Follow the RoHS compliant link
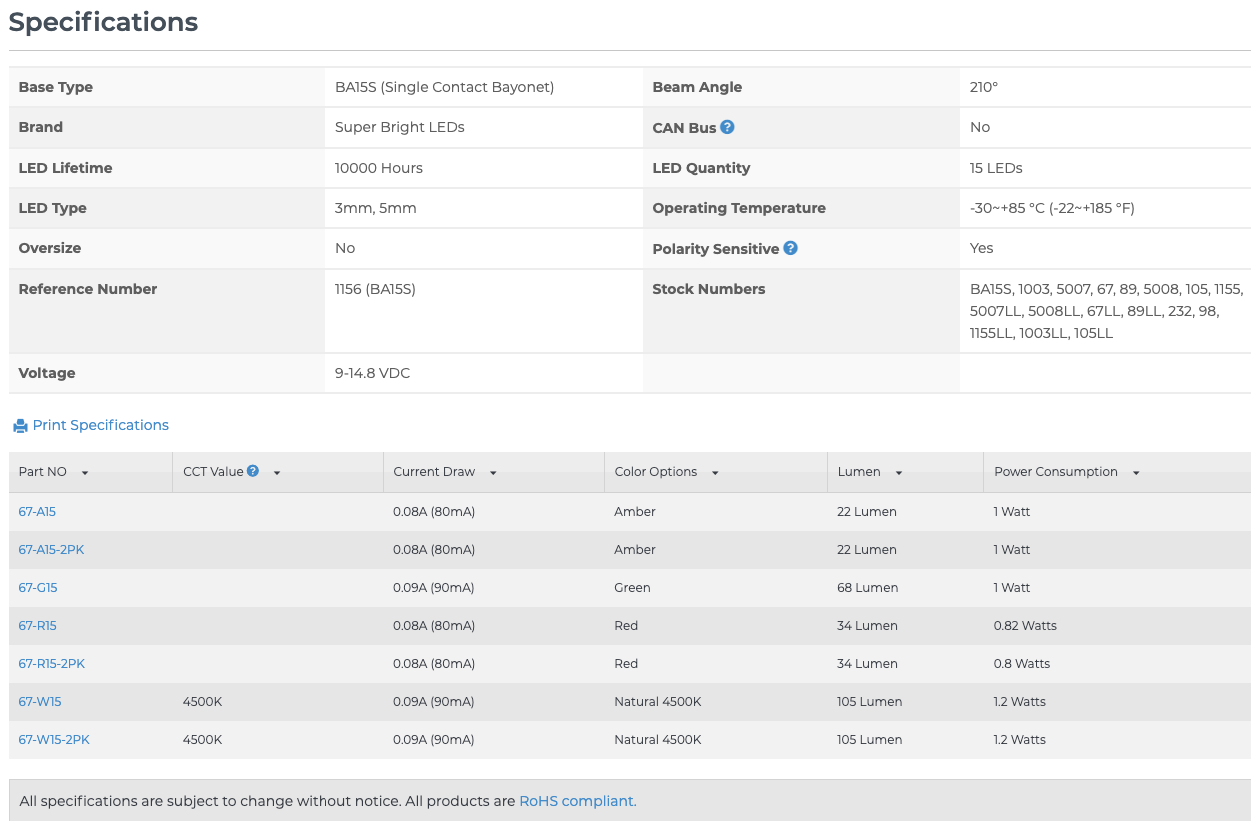 pos(577,801)
